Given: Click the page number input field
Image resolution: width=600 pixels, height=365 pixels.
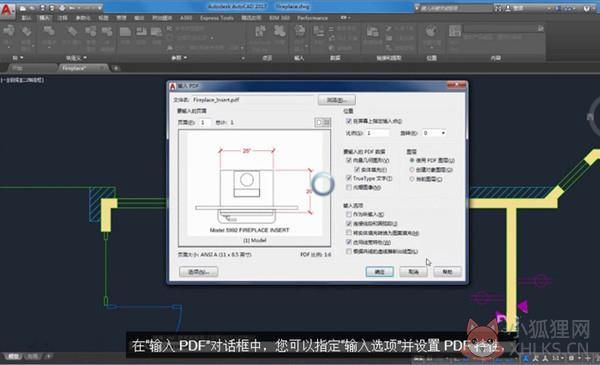Looking at the screenshot, I should [x=204, y=122].
